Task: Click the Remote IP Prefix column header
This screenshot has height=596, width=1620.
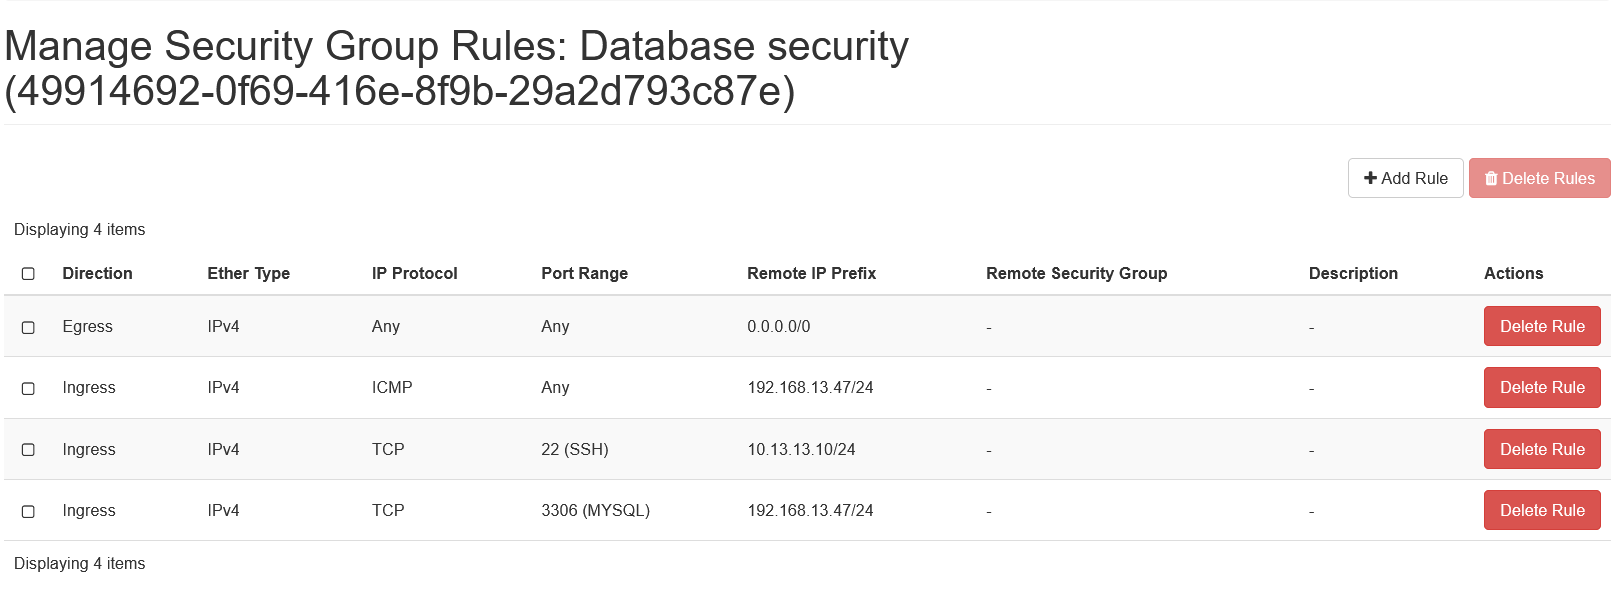Action: point(811,273)
